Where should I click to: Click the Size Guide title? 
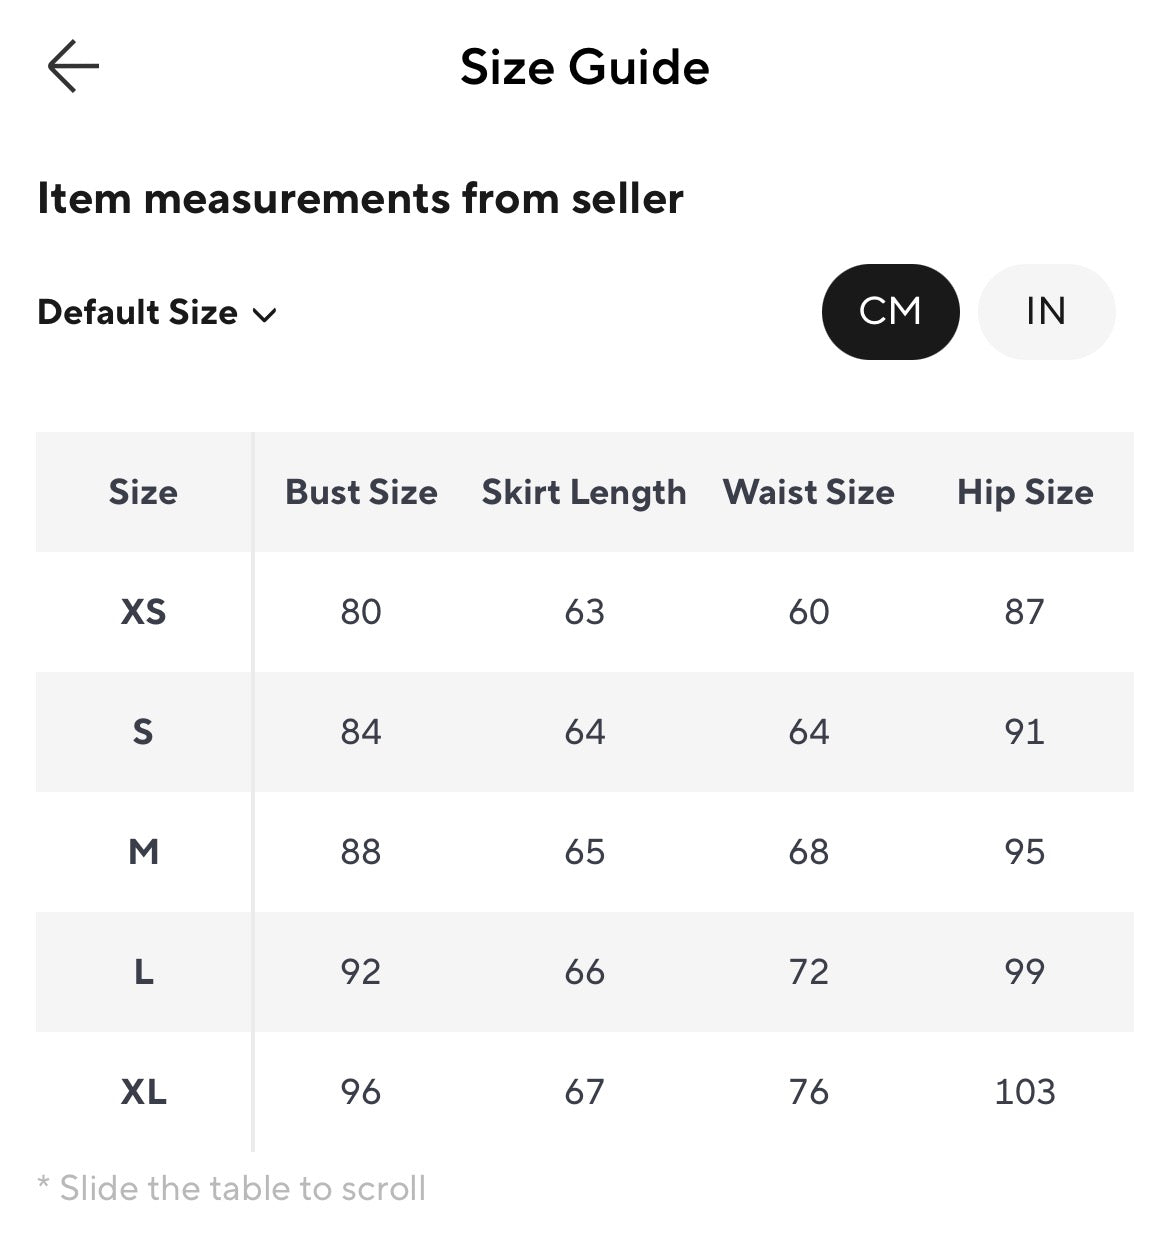585,67
